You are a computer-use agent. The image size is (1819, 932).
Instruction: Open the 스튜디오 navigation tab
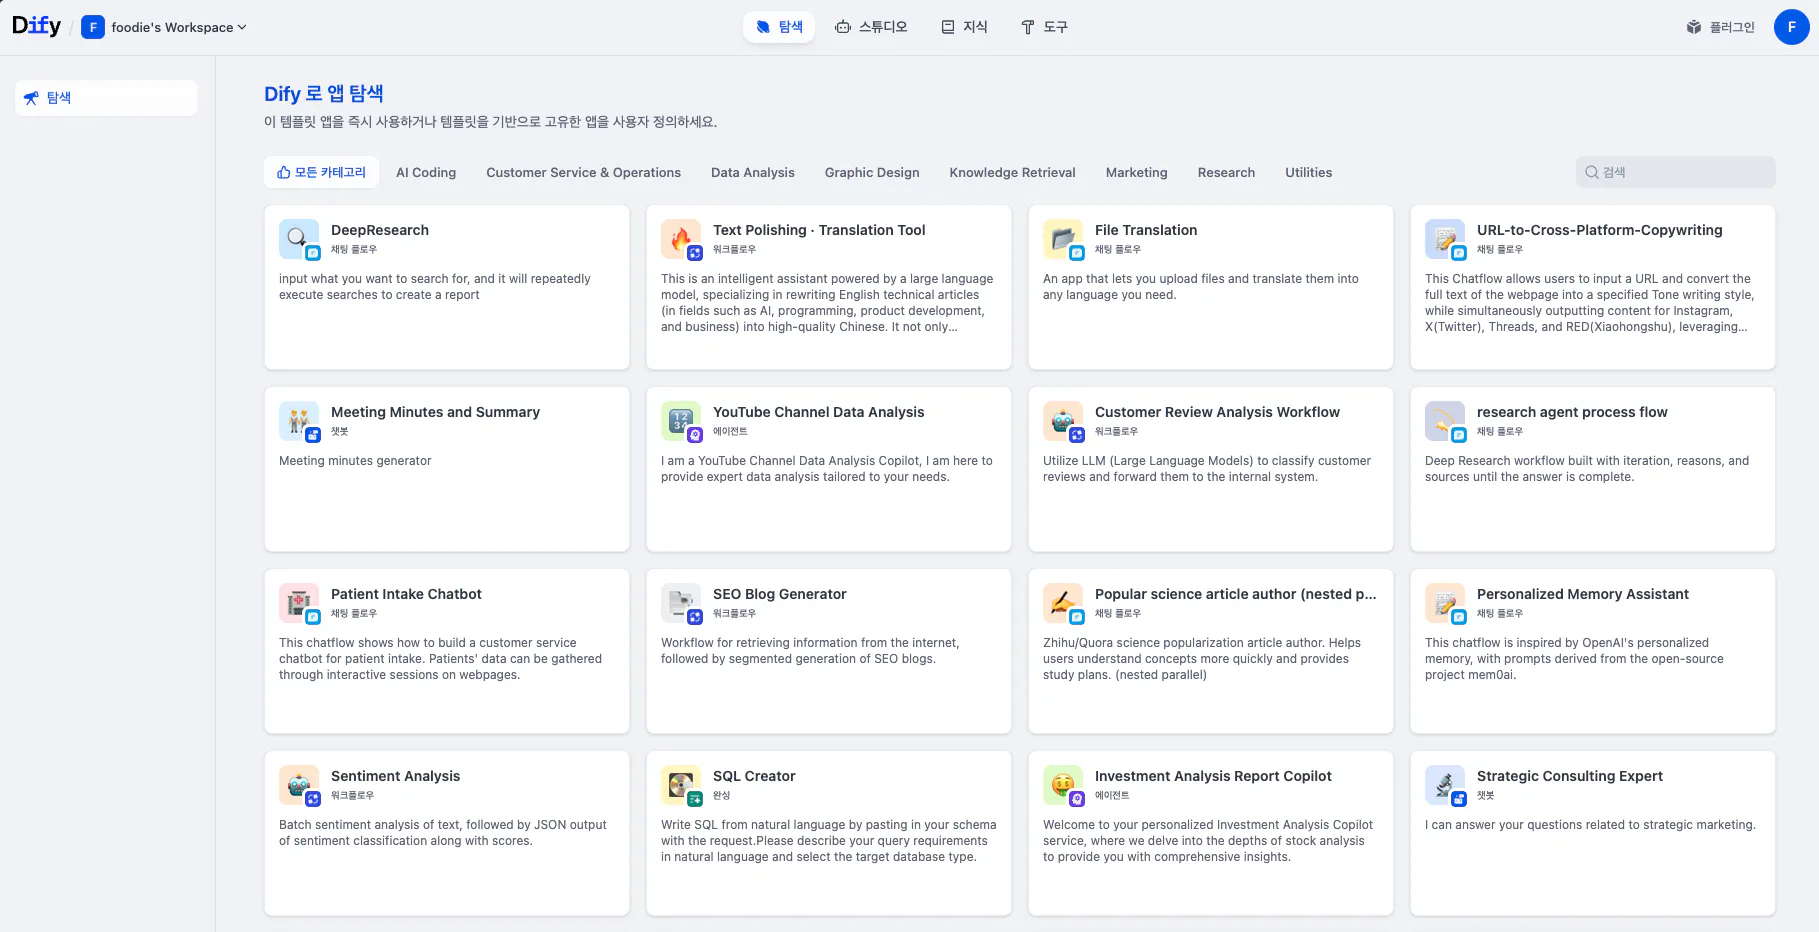[x=871, y=27]
